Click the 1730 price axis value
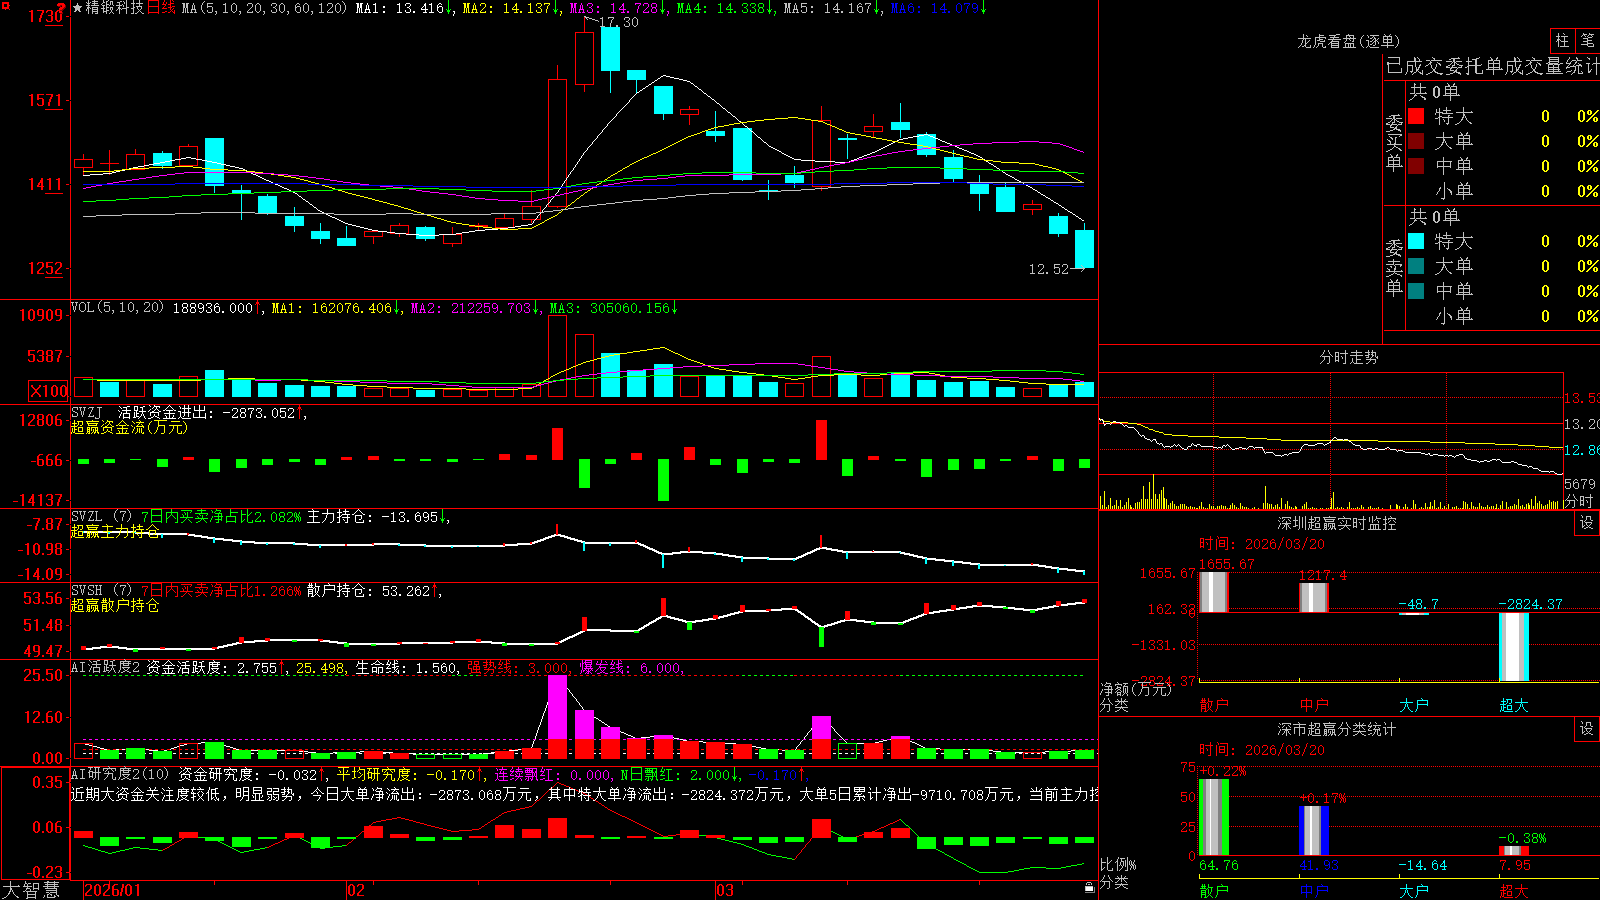This screenshot has height=900, width=1600. [x=46, y=16]
